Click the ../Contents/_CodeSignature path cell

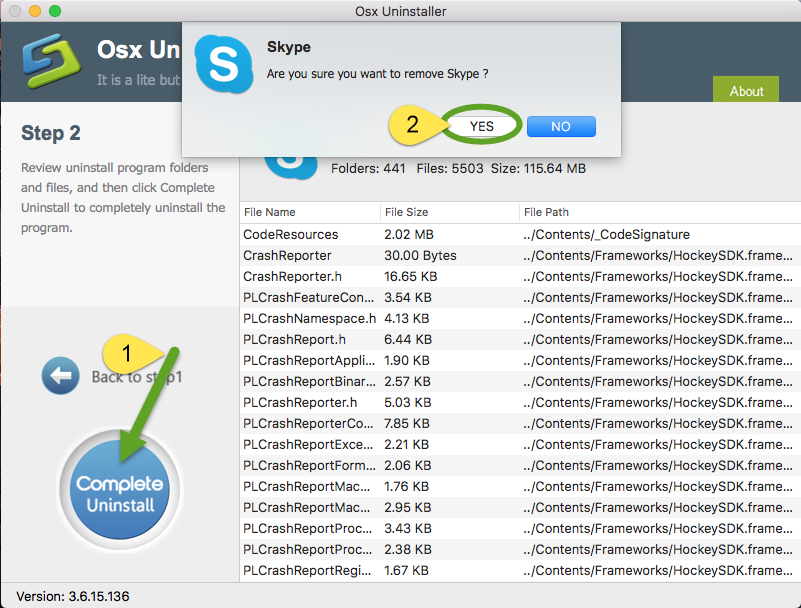click(x=606, y=235)
